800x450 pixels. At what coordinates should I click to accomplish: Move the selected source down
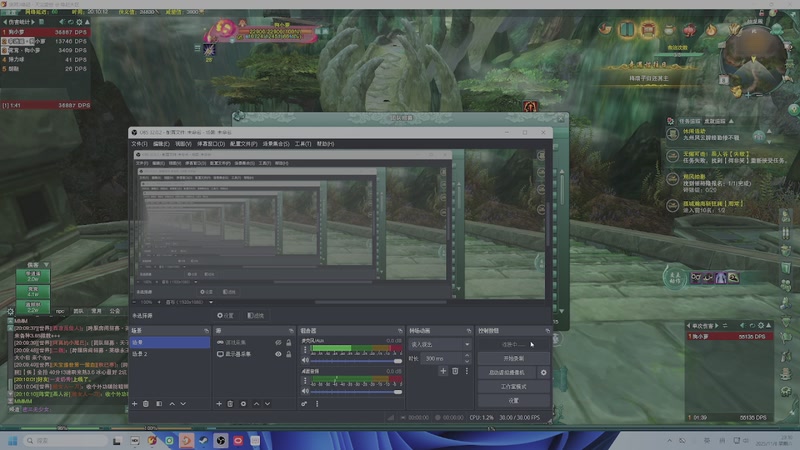pos(267,404)
